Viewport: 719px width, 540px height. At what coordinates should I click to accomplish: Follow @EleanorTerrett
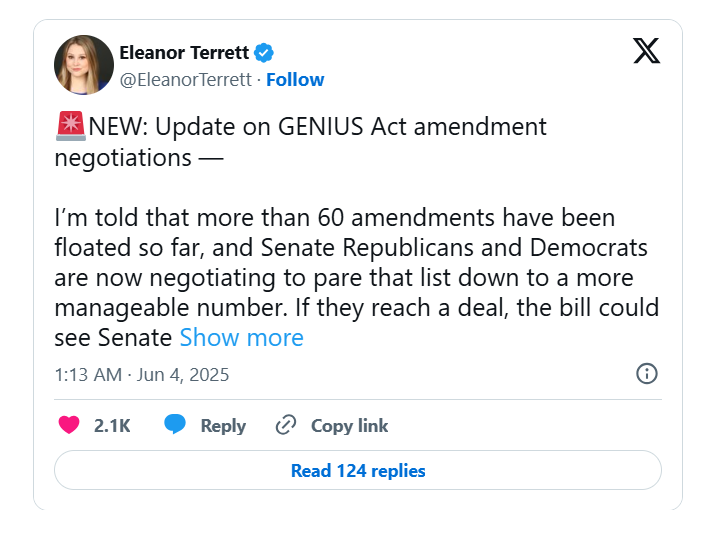(x=295, y=80)
